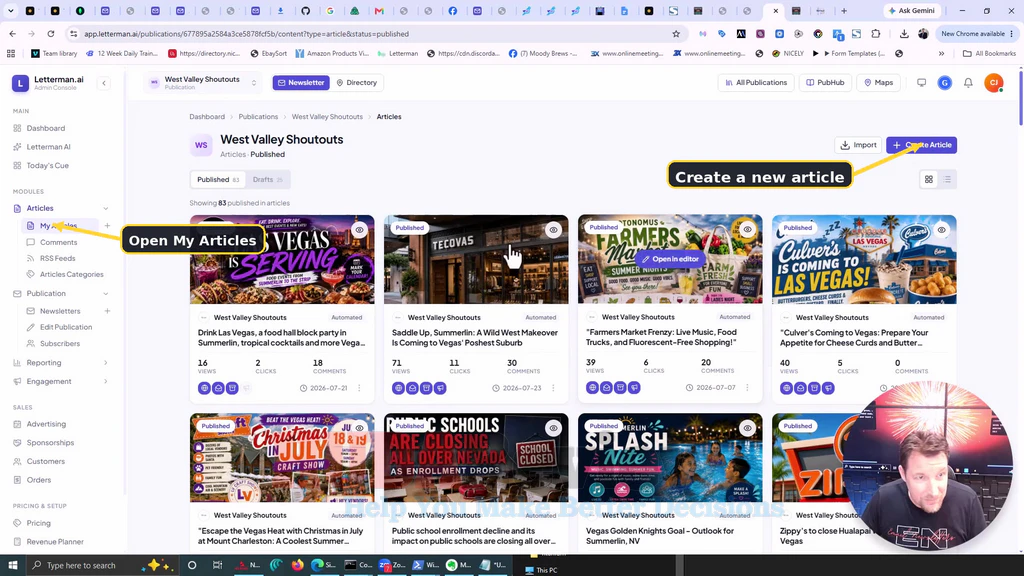Collapse the Articles module section
This screenshot has height=576, width=1024.
click(106, 208)
